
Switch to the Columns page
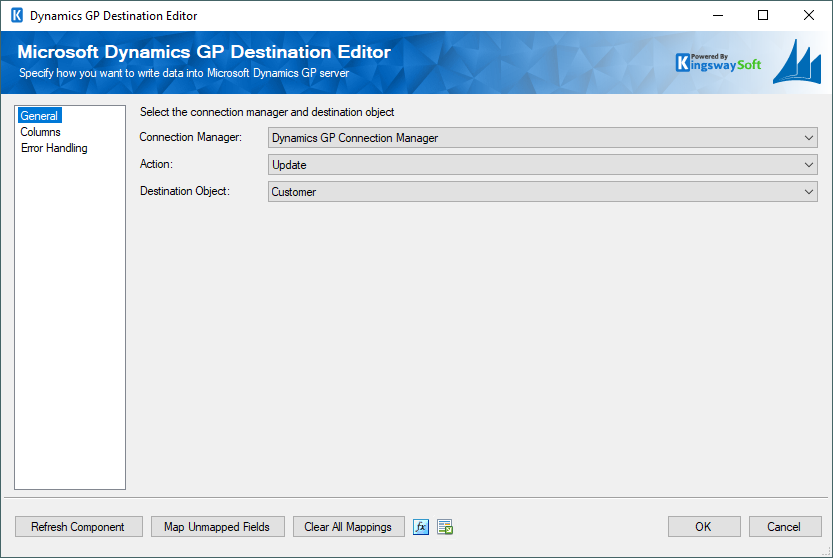40,132
